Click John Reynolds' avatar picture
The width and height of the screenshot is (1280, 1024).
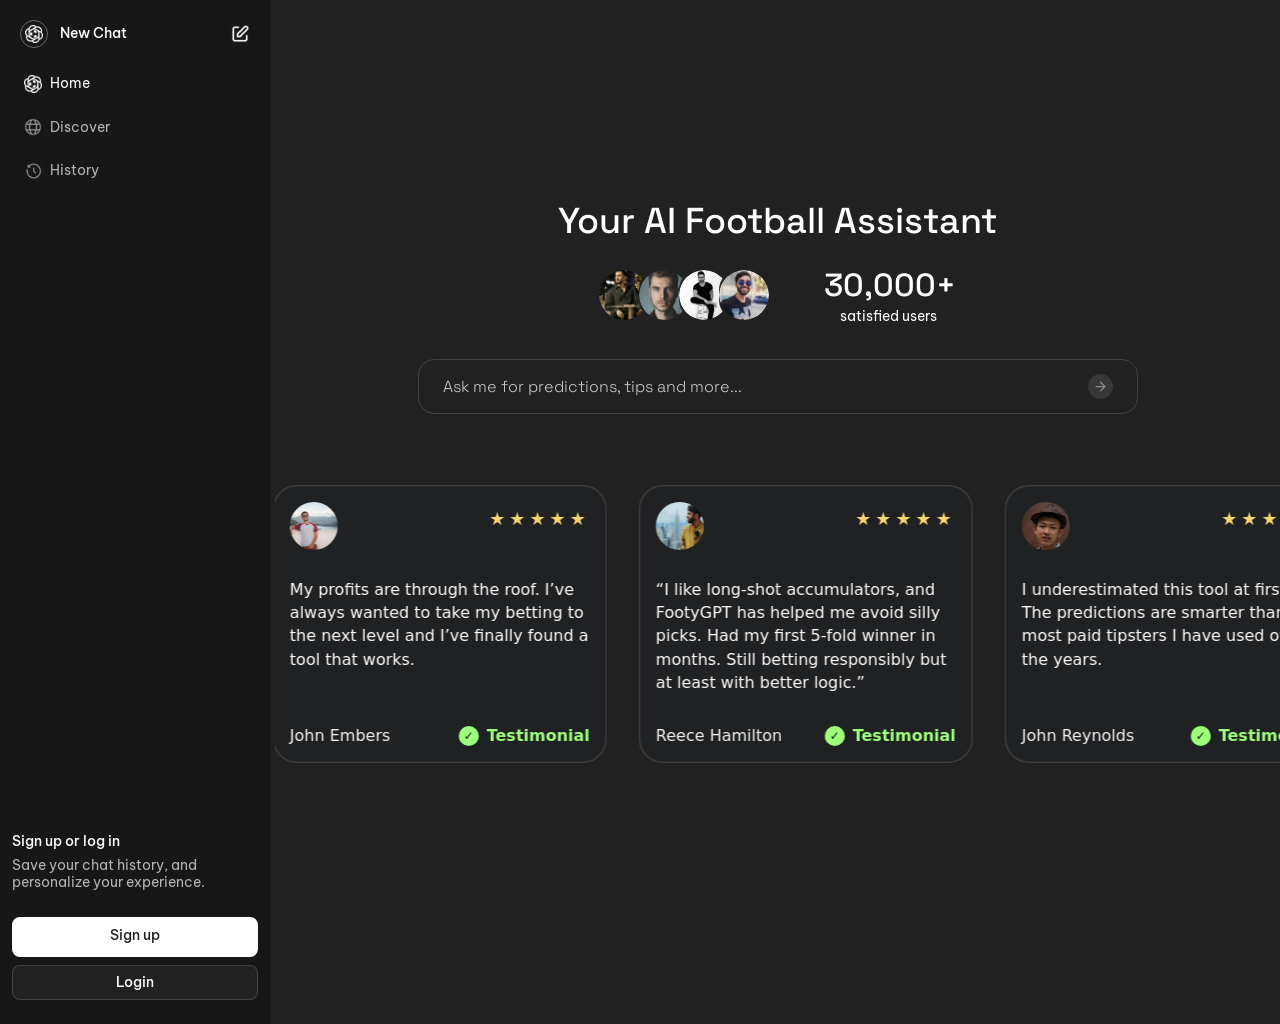click(1046, 526)
